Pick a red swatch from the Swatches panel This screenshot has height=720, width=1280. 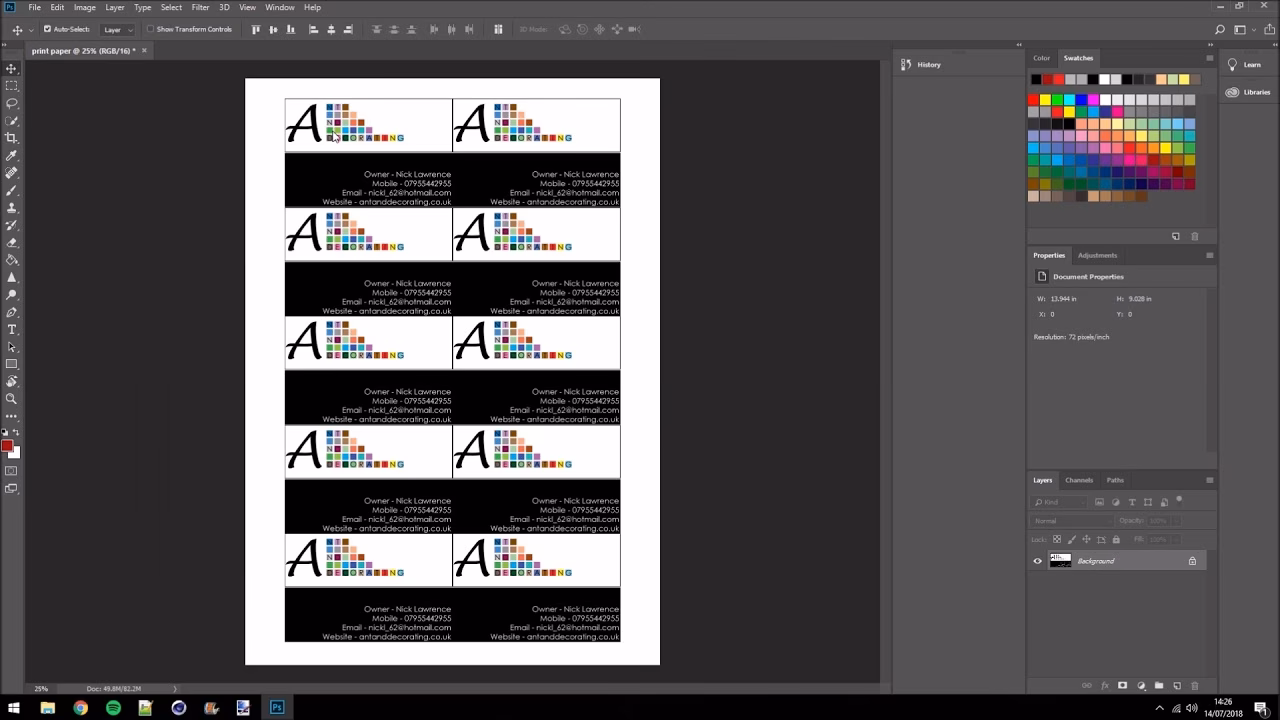(x=1032, y=99)
